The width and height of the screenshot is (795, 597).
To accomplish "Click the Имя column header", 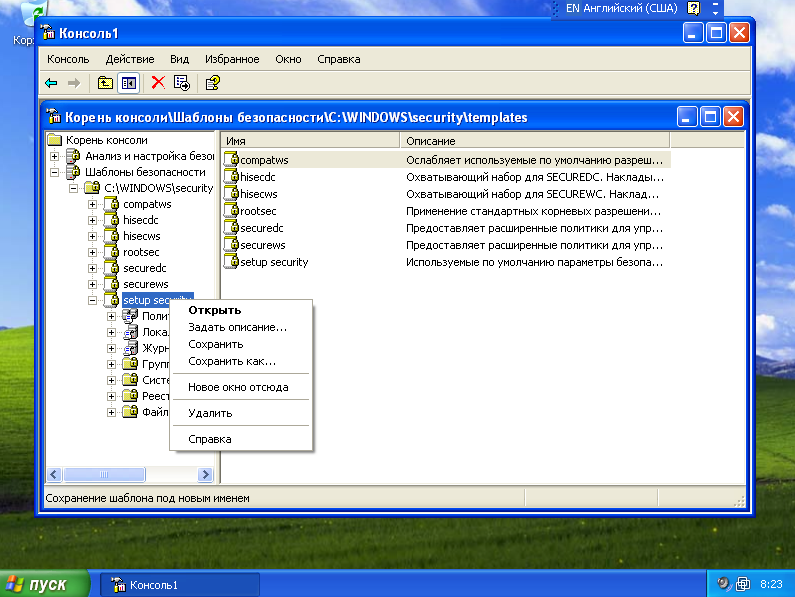I will (311, 141).
